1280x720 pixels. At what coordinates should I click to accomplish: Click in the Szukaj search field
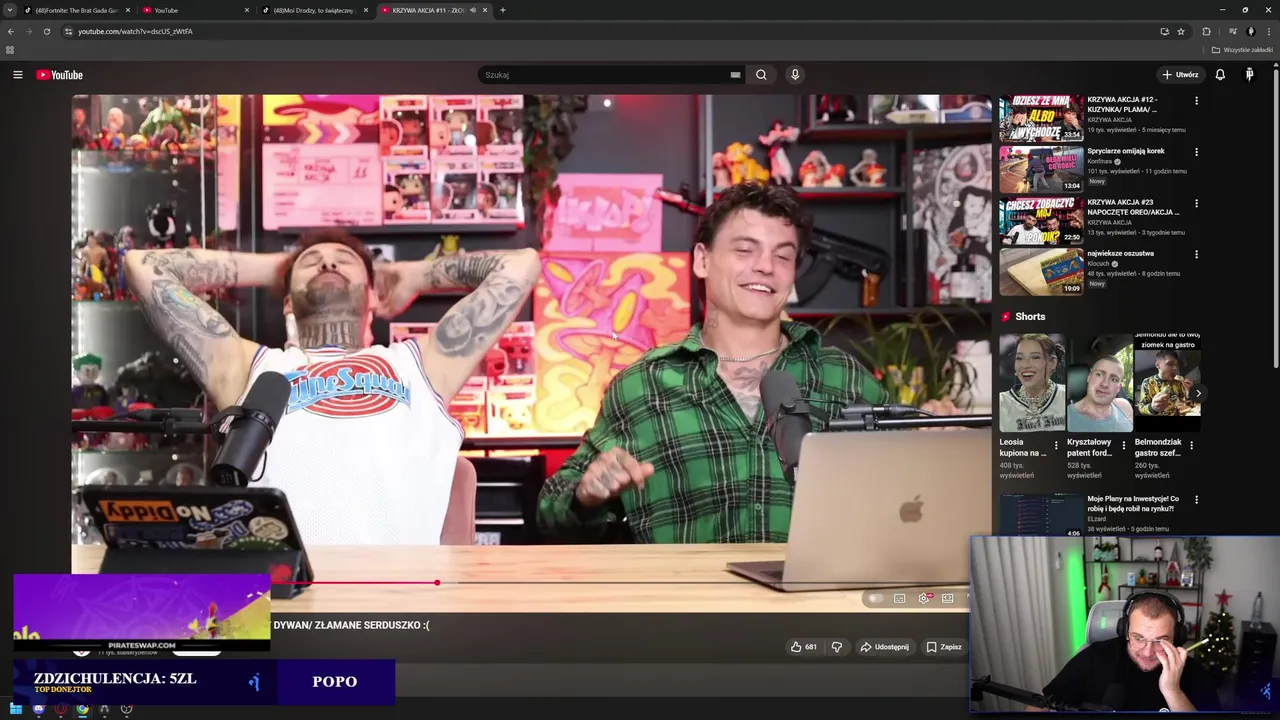[x=605, y=75]
